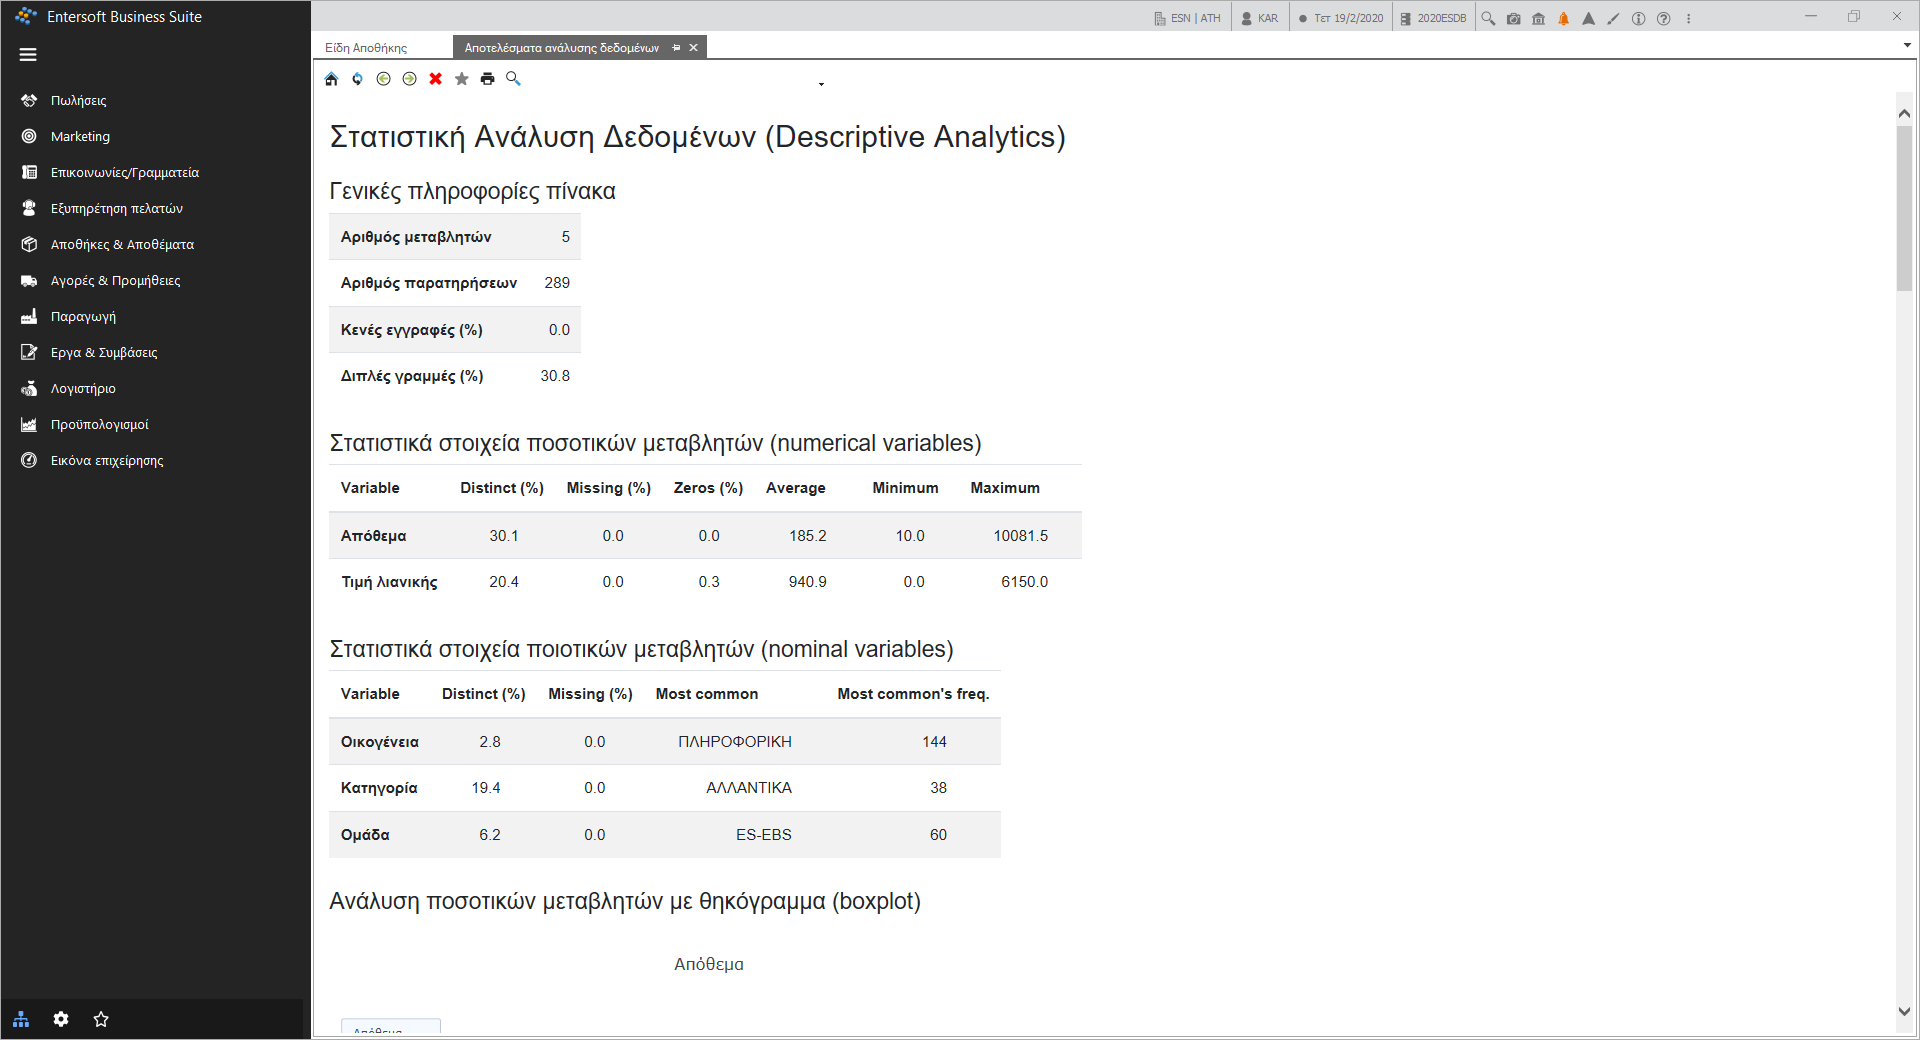Click the Home icon in the browser toolbar
The width and height of the screenshot is (1920, 1040).
tap(332, 79)
